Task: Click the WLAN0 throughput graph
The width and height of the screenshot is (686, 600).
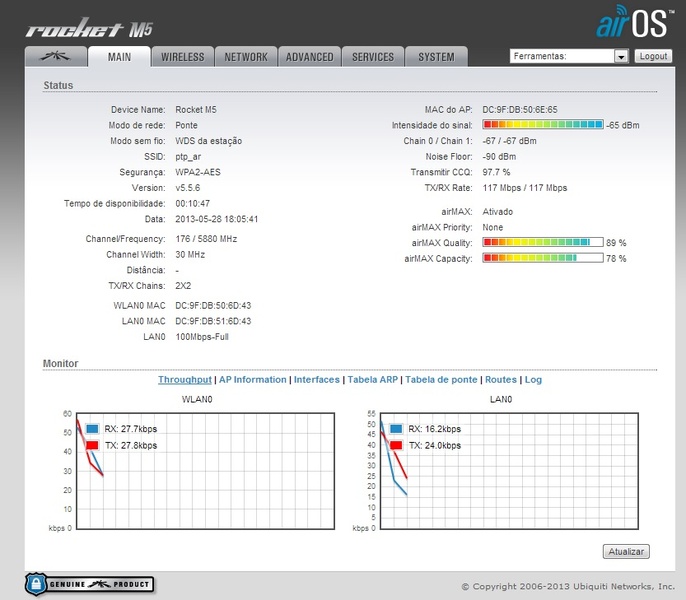Action: pyautogui.click(x=205, y=471)
